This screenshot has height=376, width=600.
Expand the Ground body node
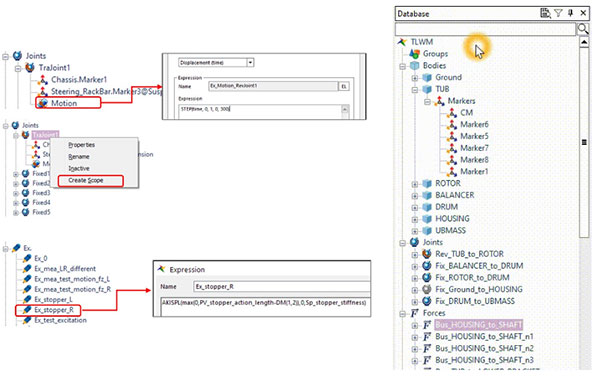415,78
